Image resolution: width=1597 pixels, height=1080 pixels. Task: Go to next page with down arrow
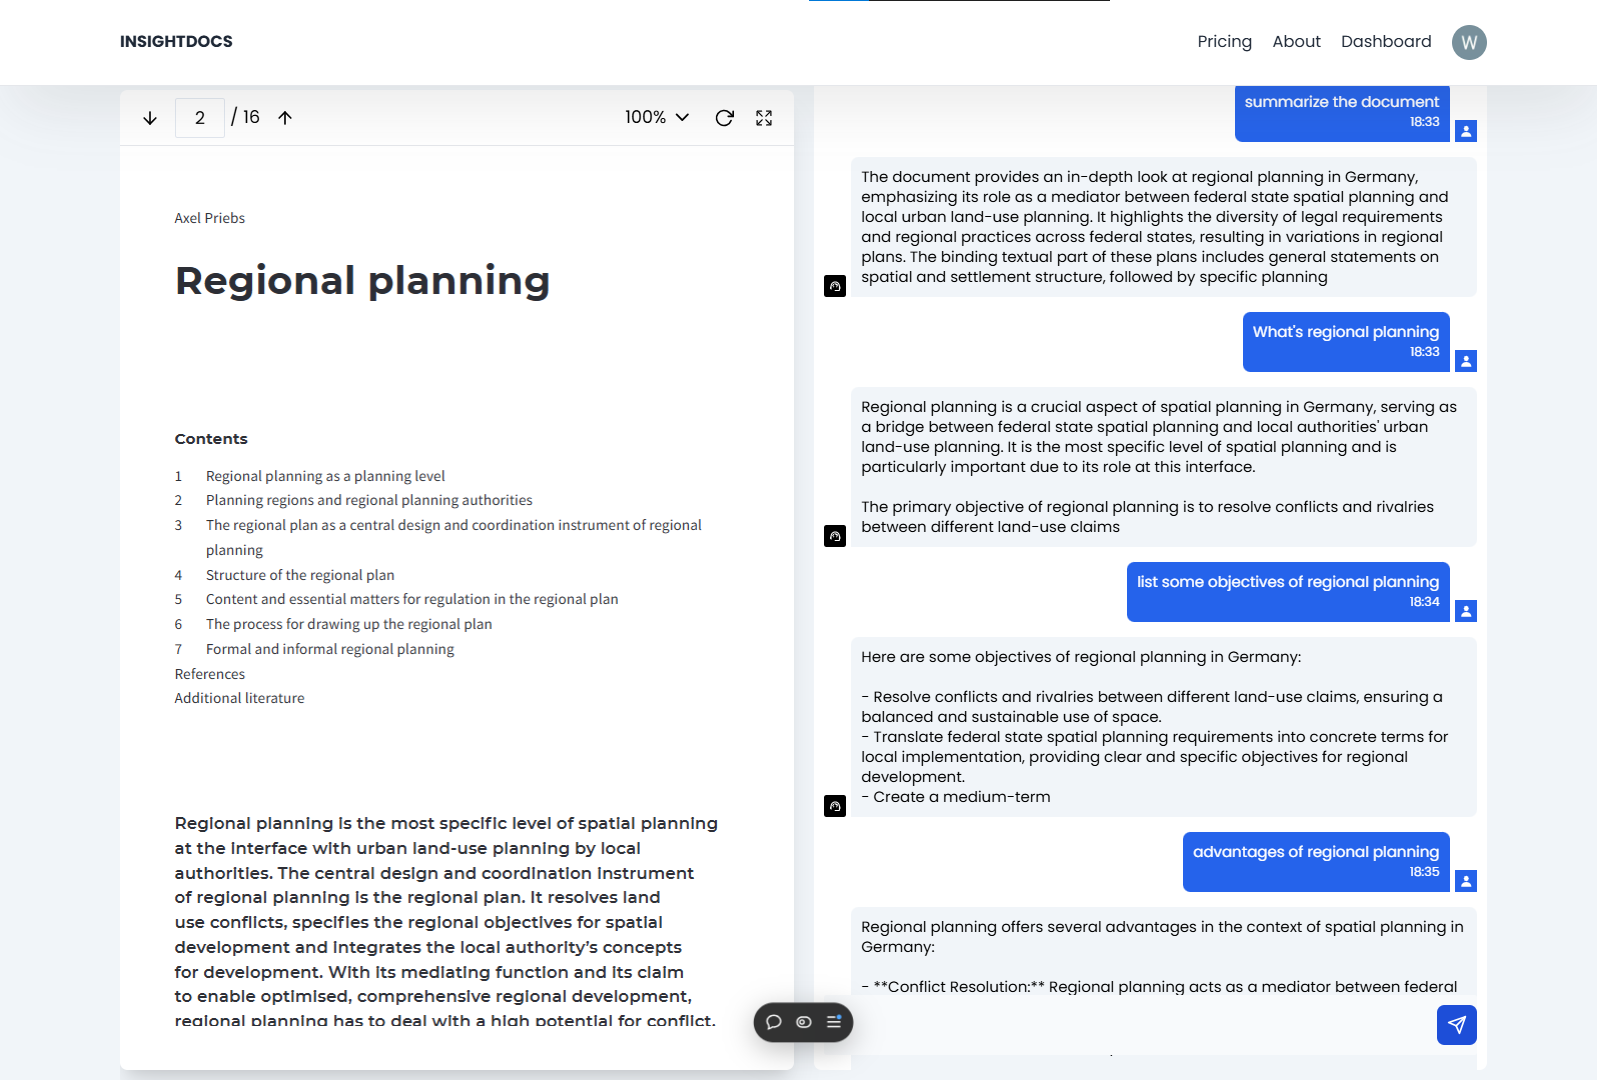(x=150, y=118)
